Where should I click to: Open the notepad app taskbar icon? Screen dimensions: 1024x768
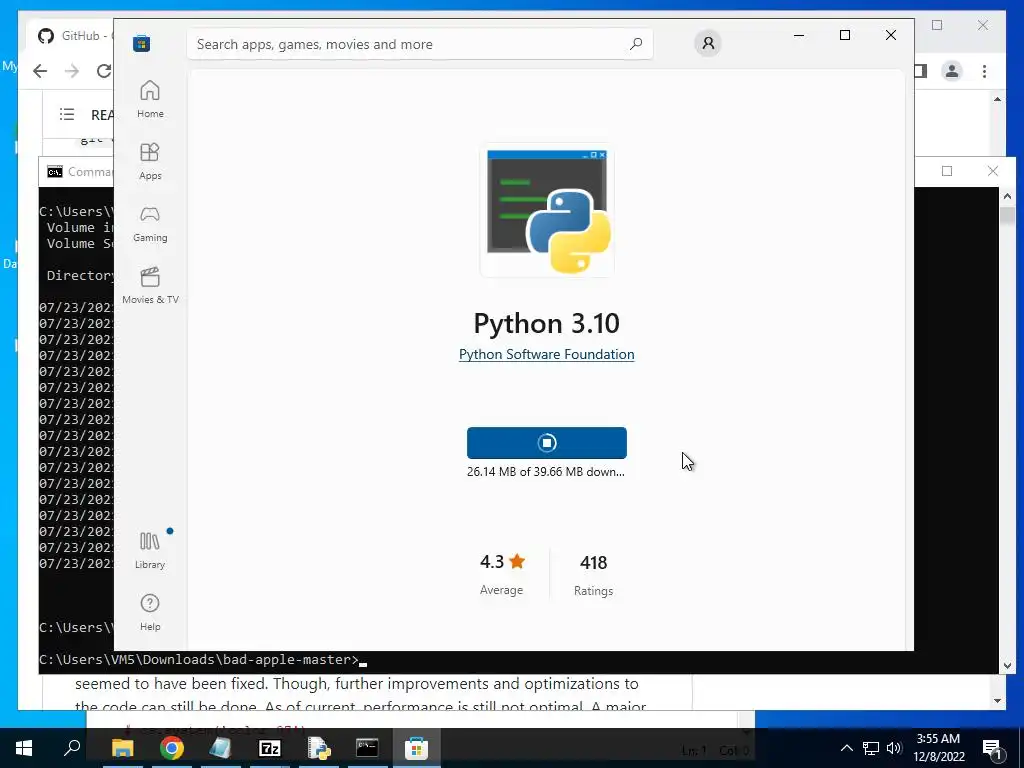pyautogui.click(x=221, y=748)
